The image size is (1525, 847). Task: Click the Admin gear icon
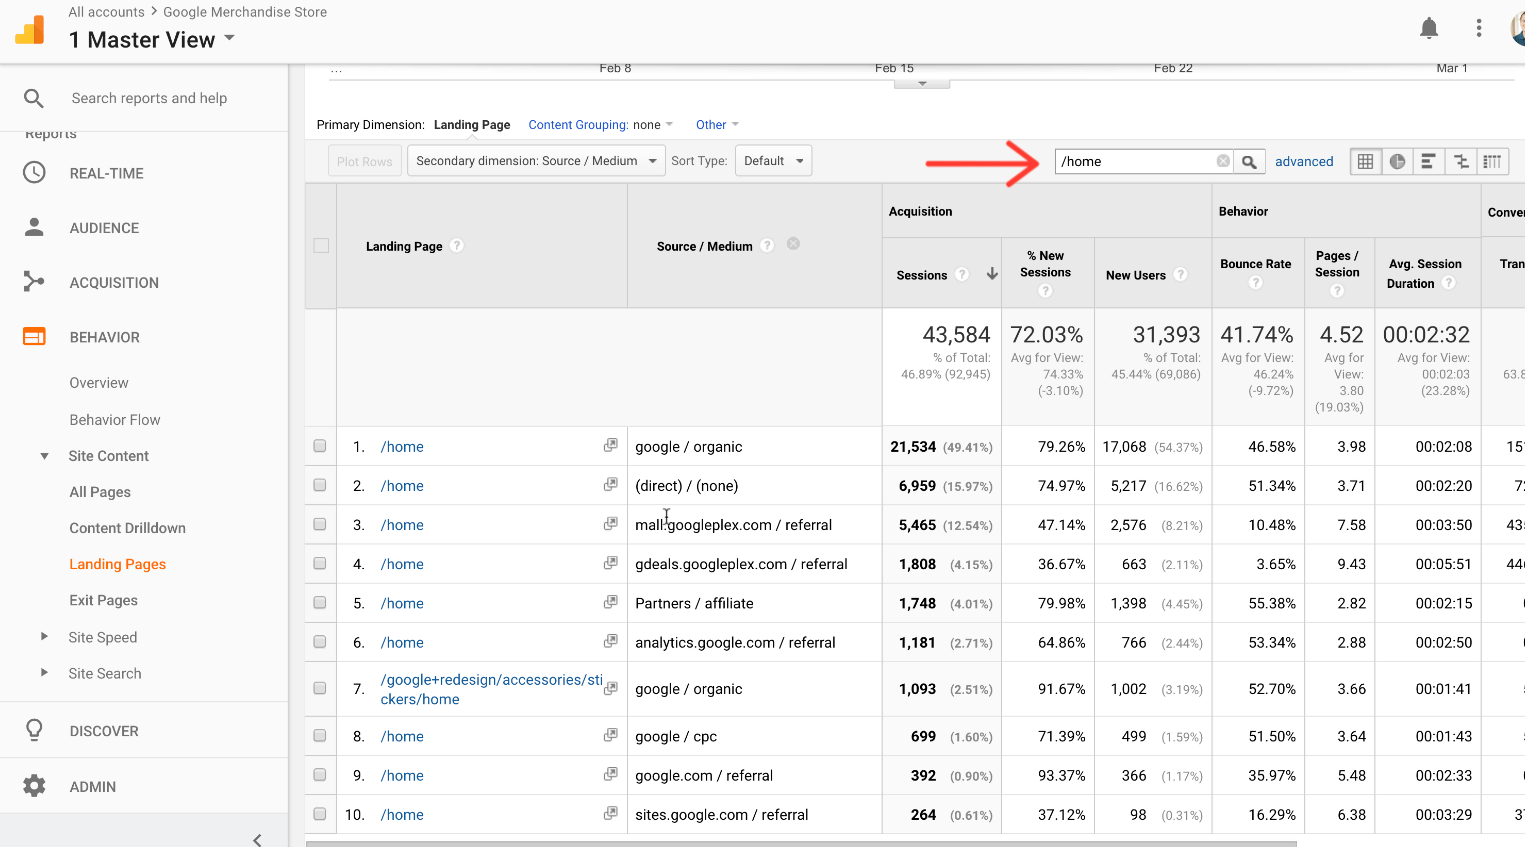tap(34, 786)
